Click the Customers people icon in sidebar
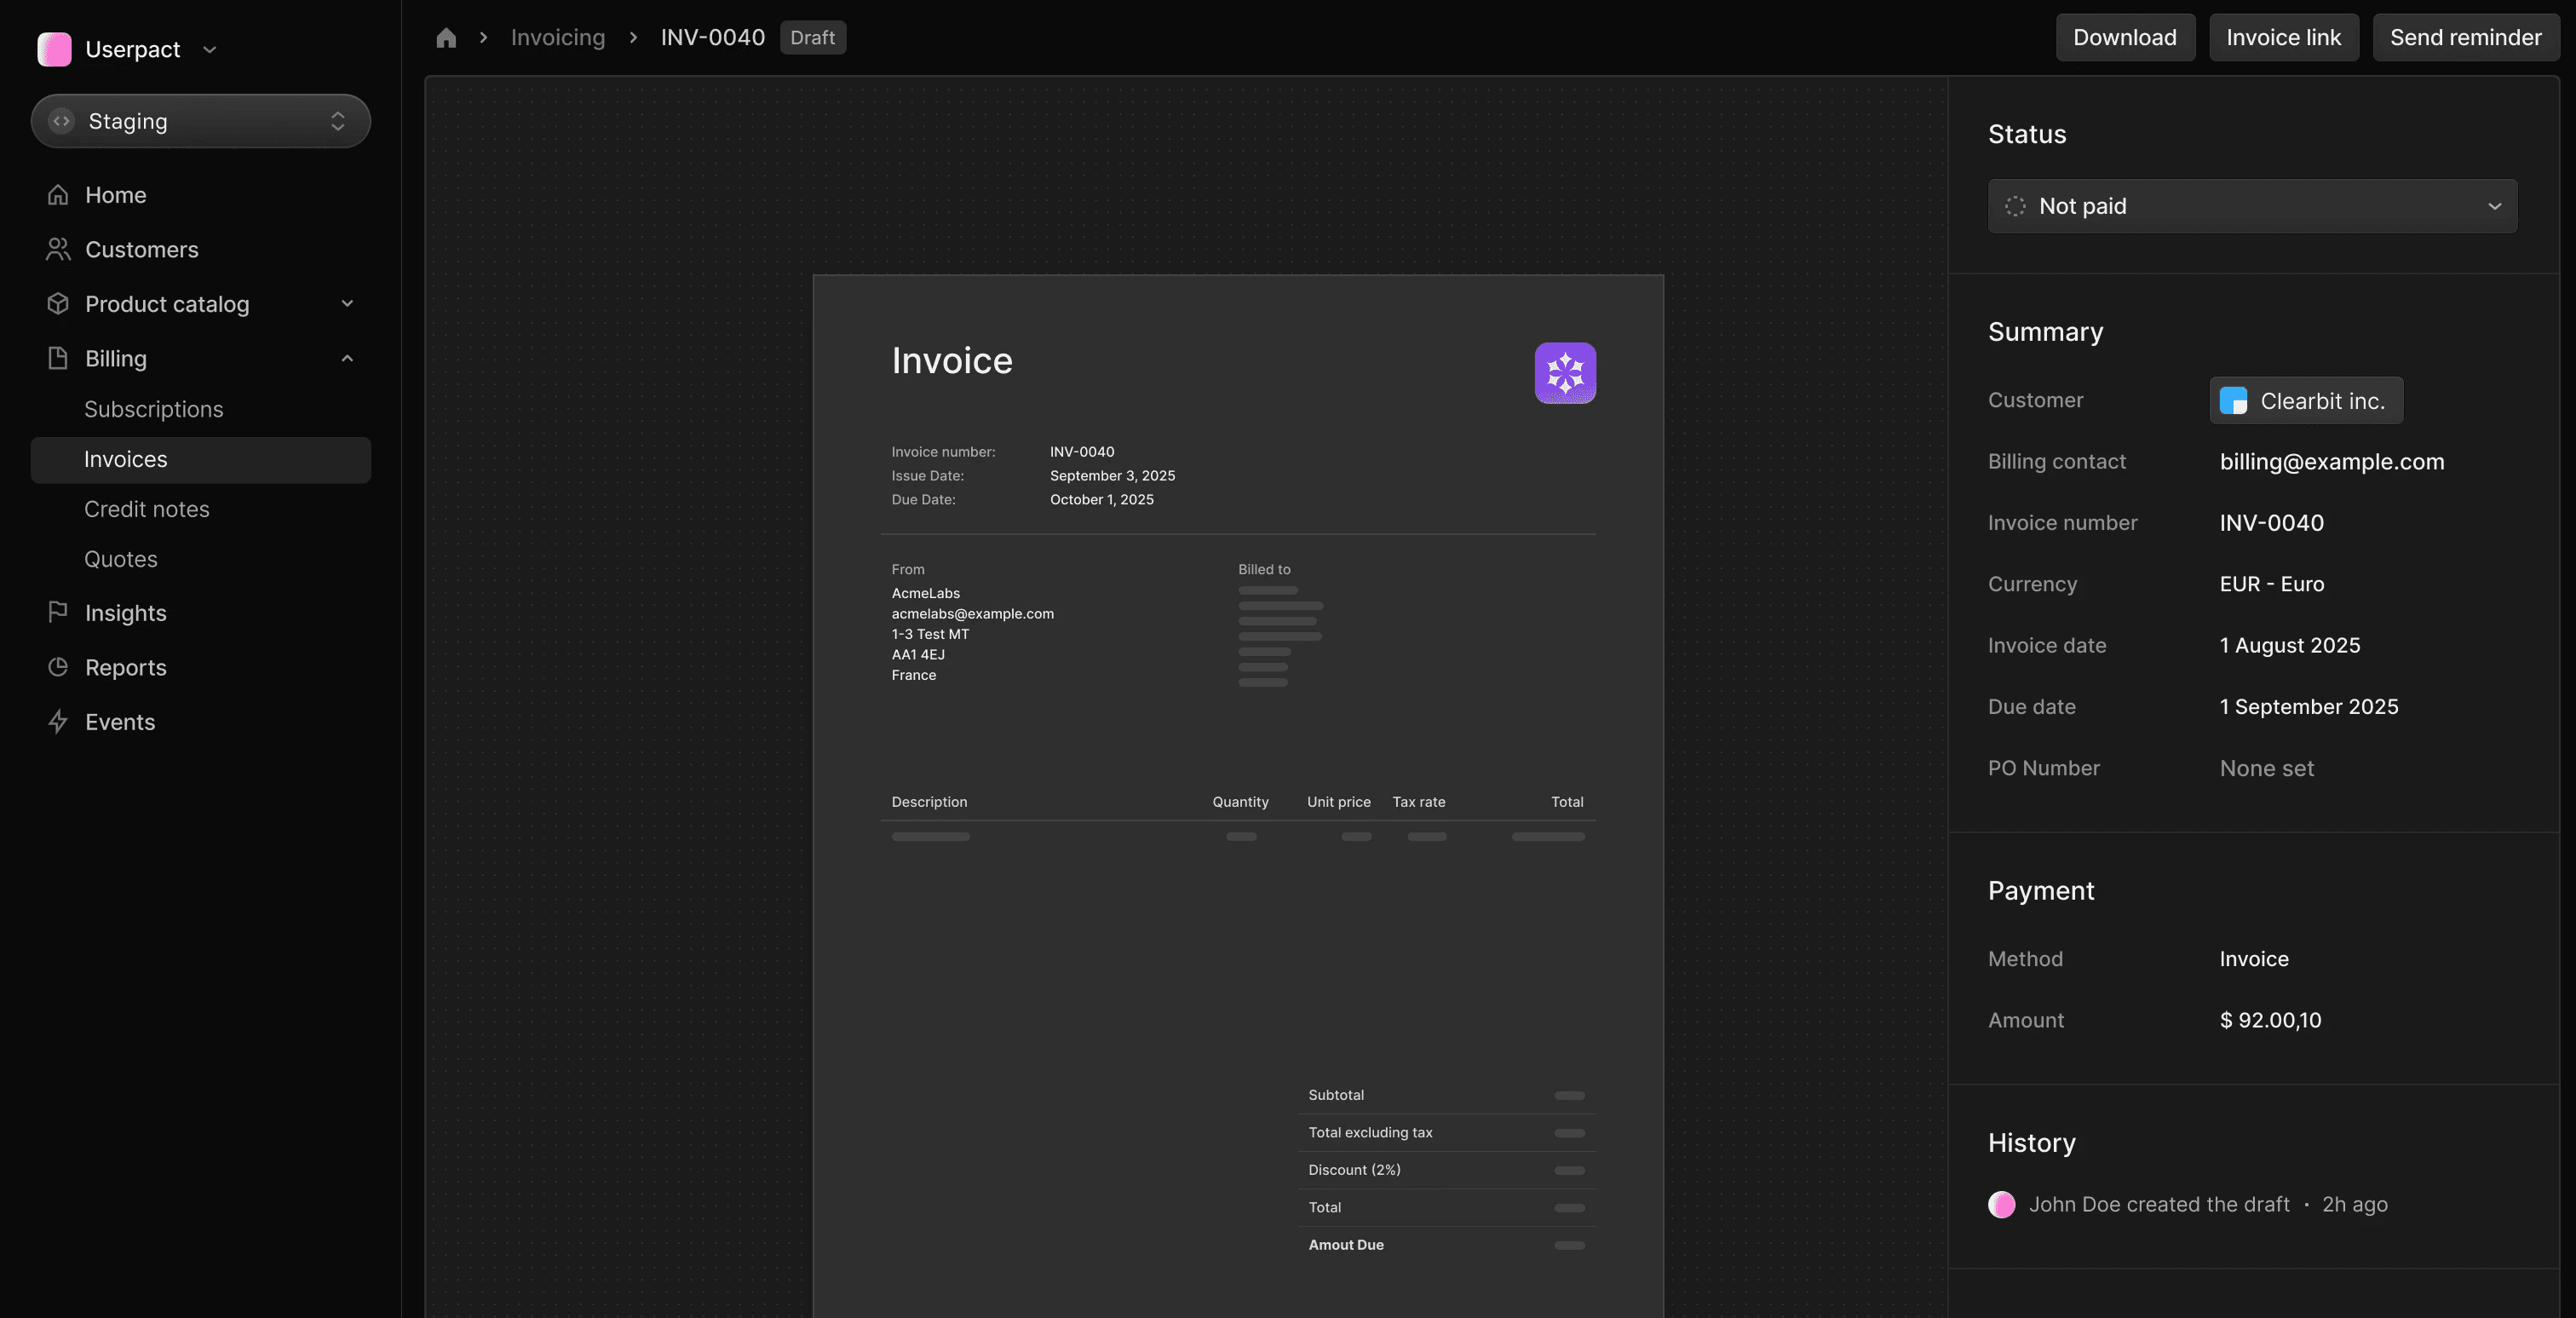Image resolution: width=2576 pixels, height=1318 pixels. pyautogui.click(x=58, y=249)
